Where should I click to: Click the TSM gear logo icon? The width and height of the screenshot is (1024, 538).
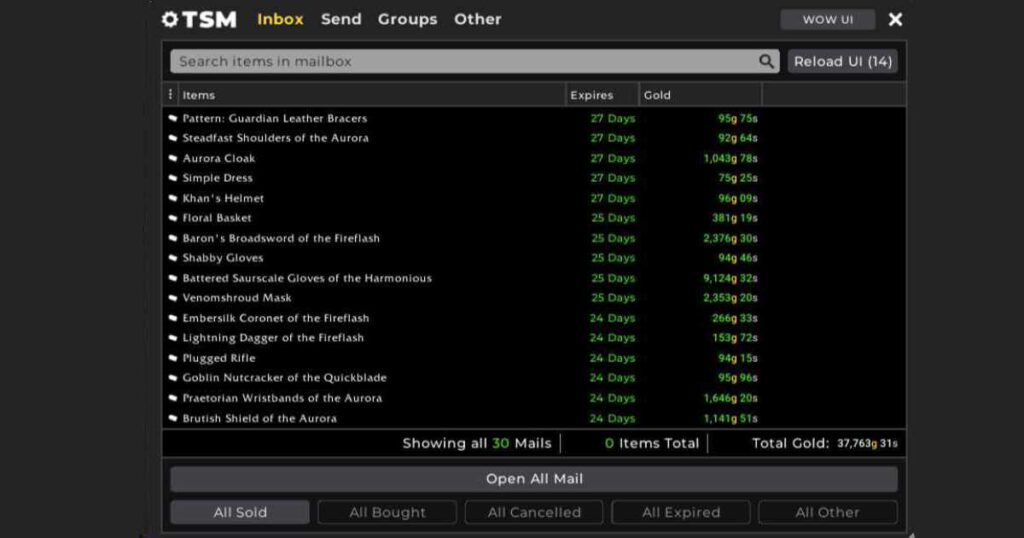pos(169,19)
